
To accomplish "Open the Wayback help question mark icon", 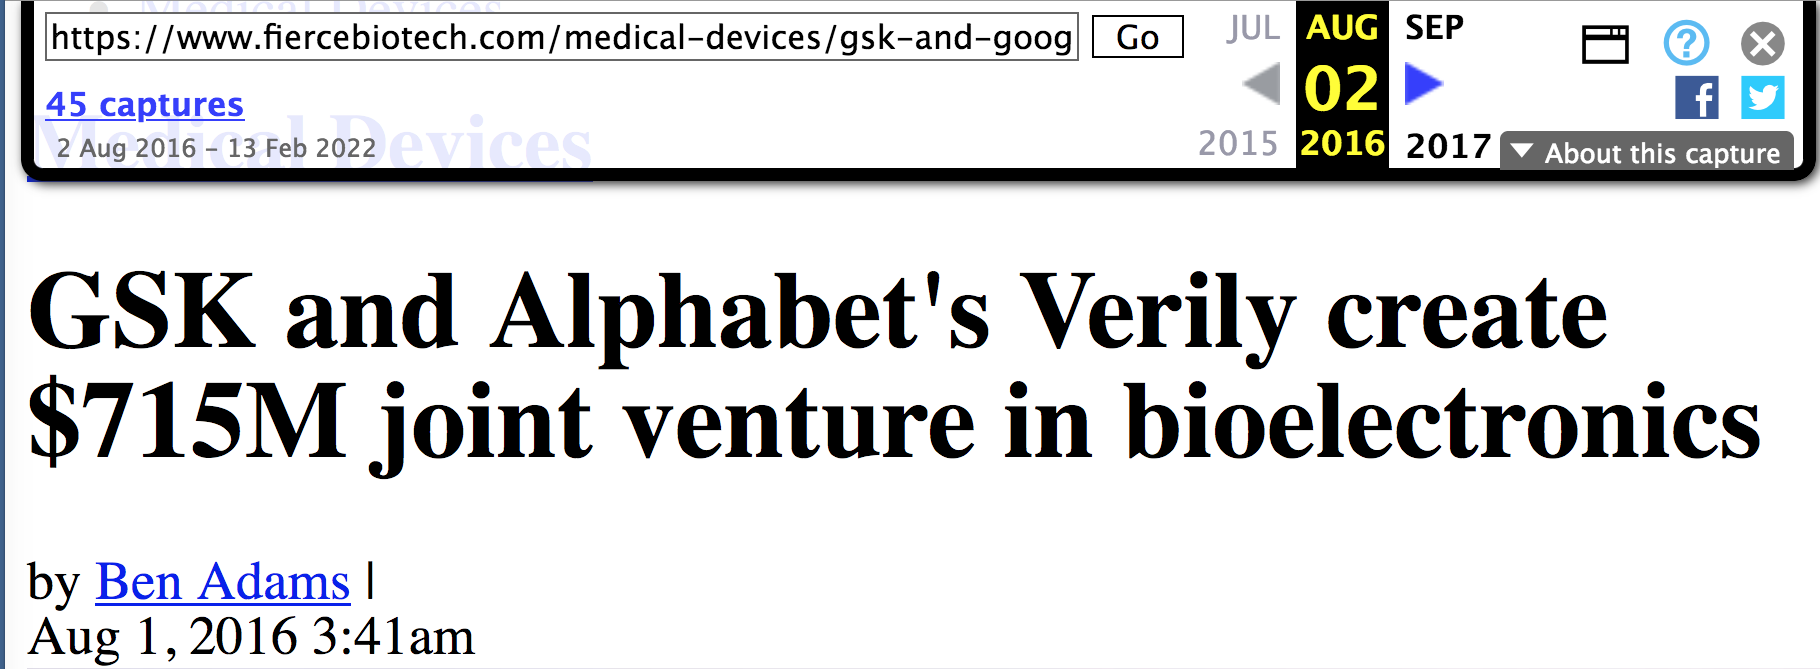I will (1686, 43).
